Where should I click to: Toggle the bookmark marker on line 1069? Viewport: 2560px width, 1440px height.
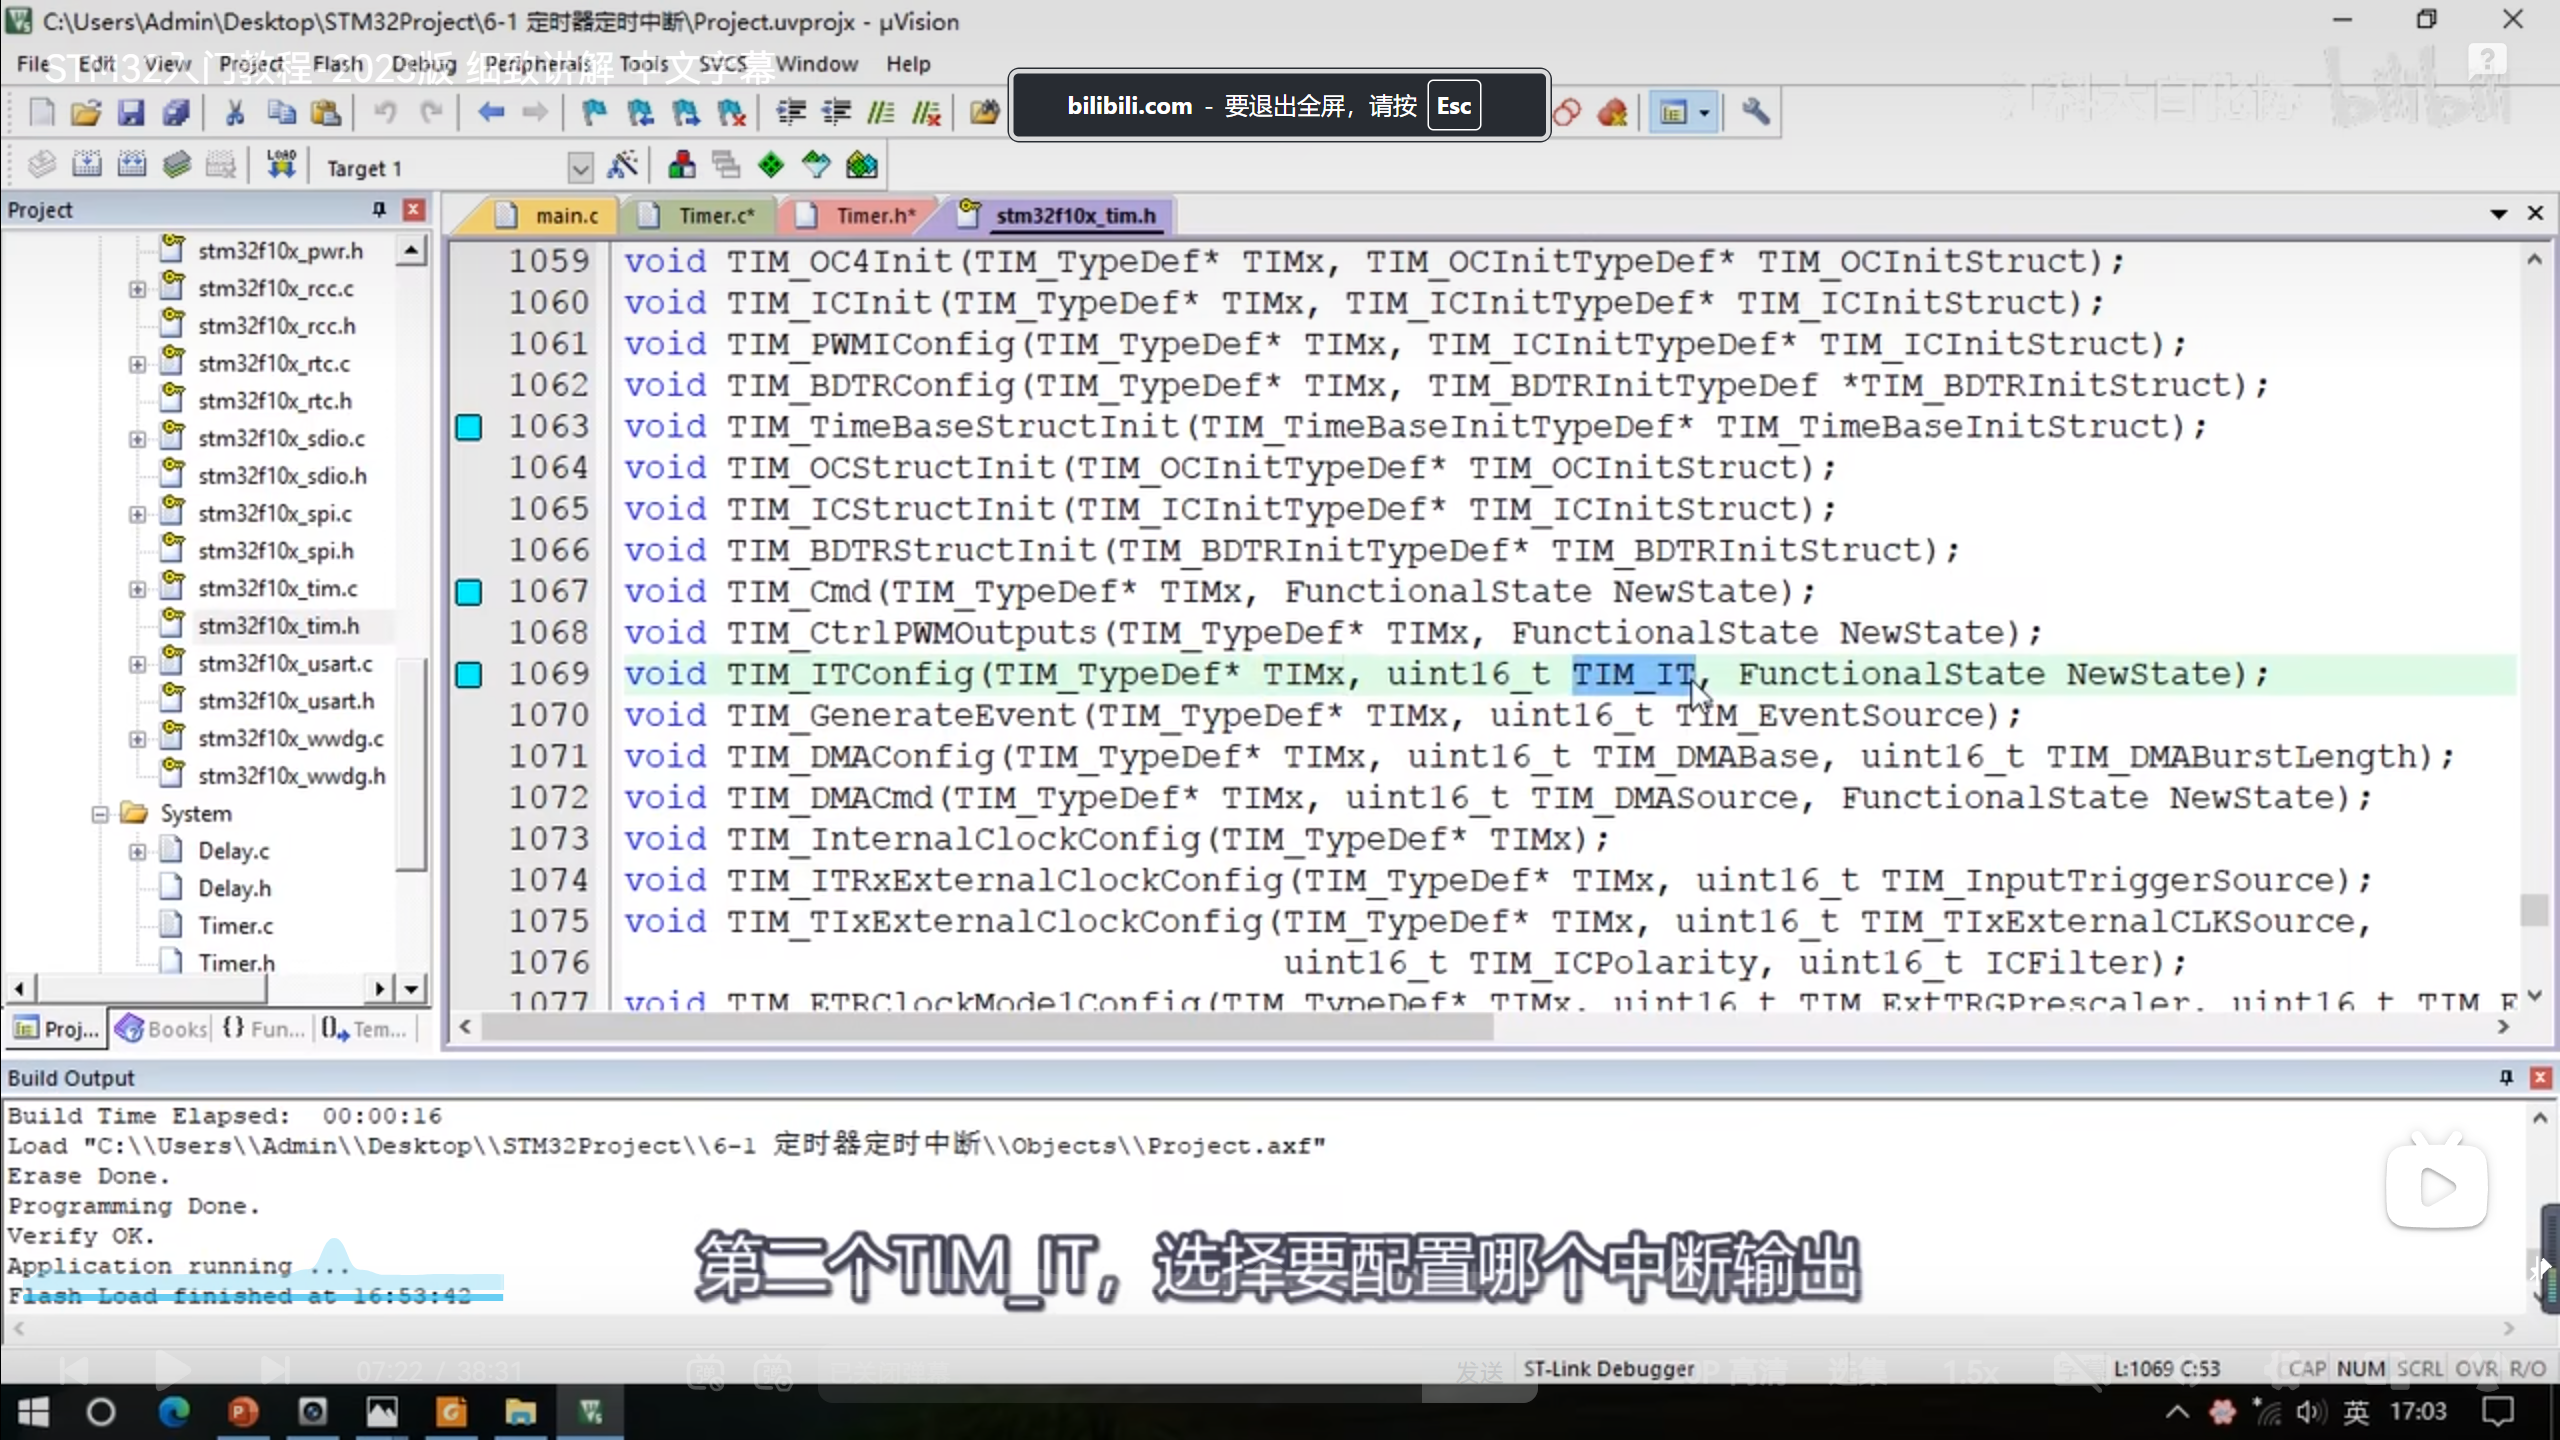click(469, 675)
